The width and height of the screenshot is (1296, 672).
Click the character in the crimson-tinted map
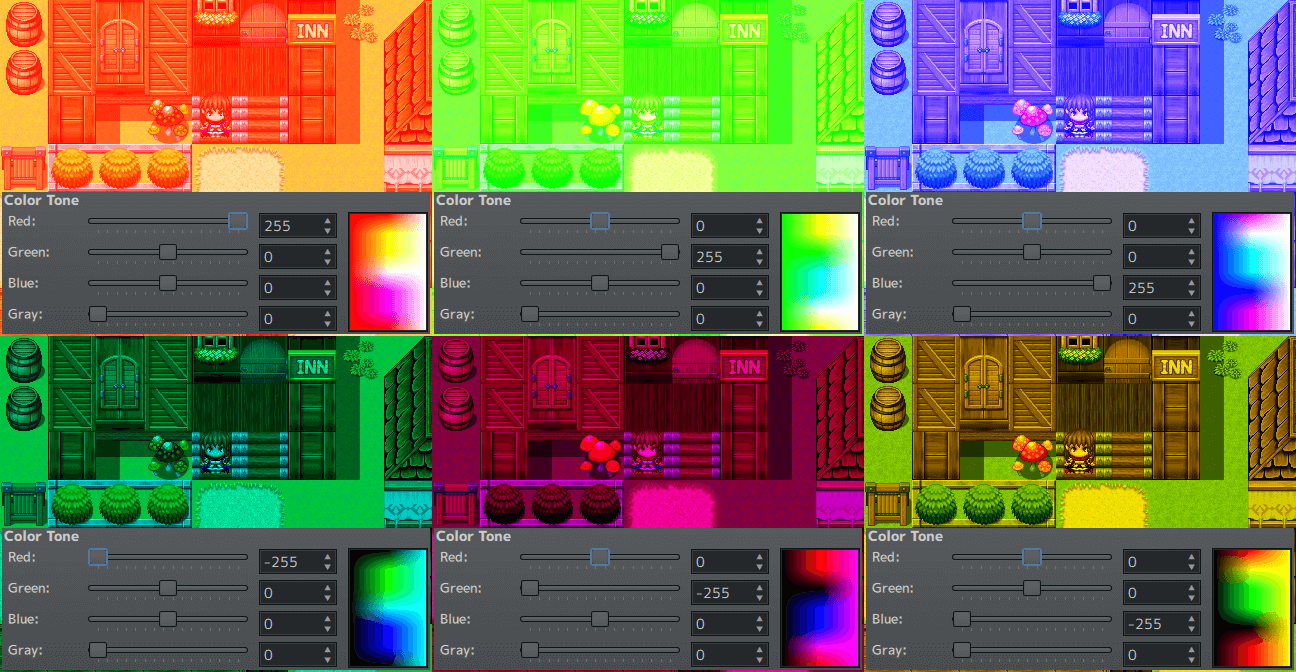pos(645,451)
